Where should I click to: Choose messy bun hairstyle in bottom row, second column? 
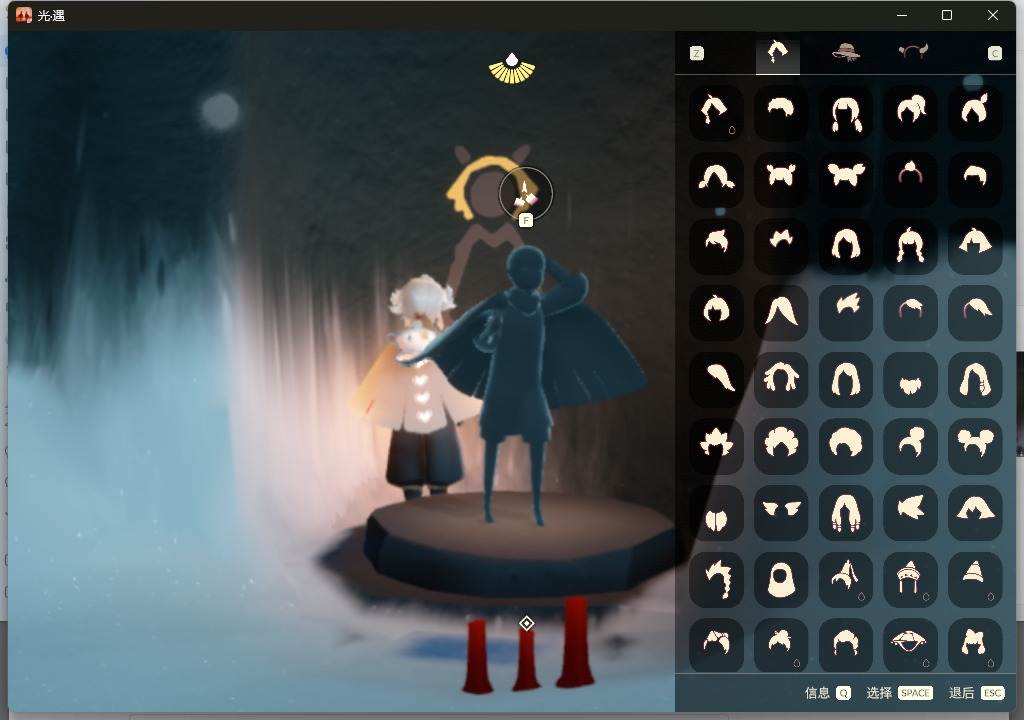click(x=781, y=645)
